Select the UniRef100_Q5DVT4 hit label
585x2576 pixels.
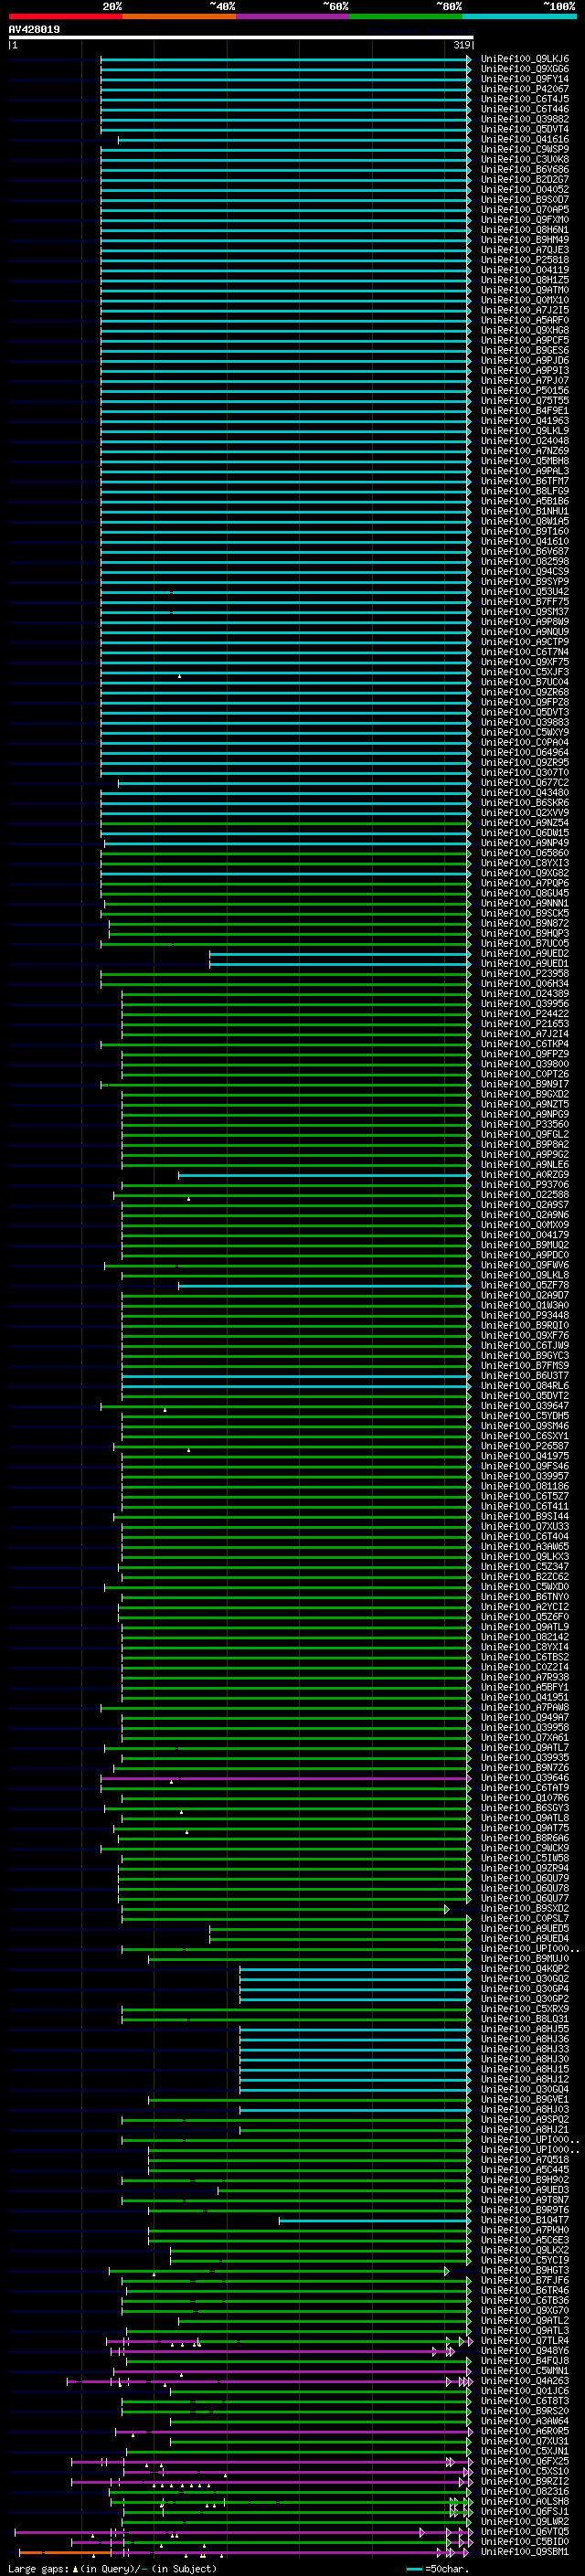click(x=525, y=130)
